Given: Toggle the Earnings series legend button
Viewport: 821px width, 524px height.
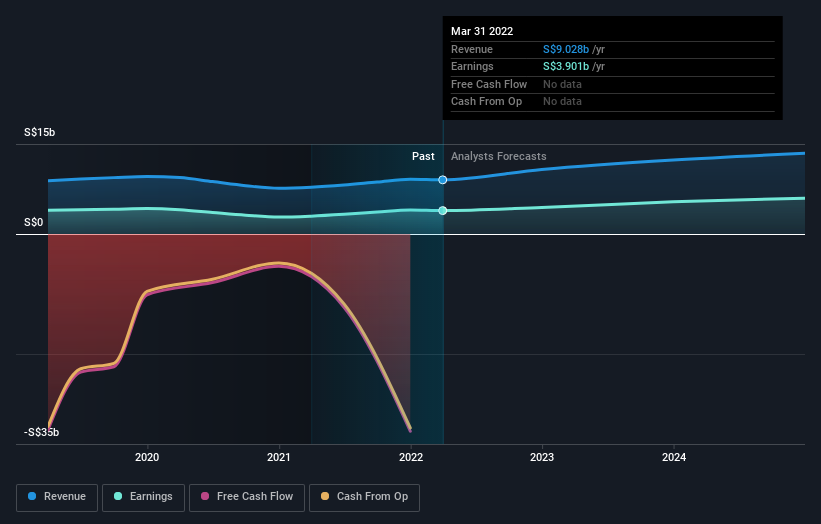Looking at the screenshot, I should click(143, 496).
